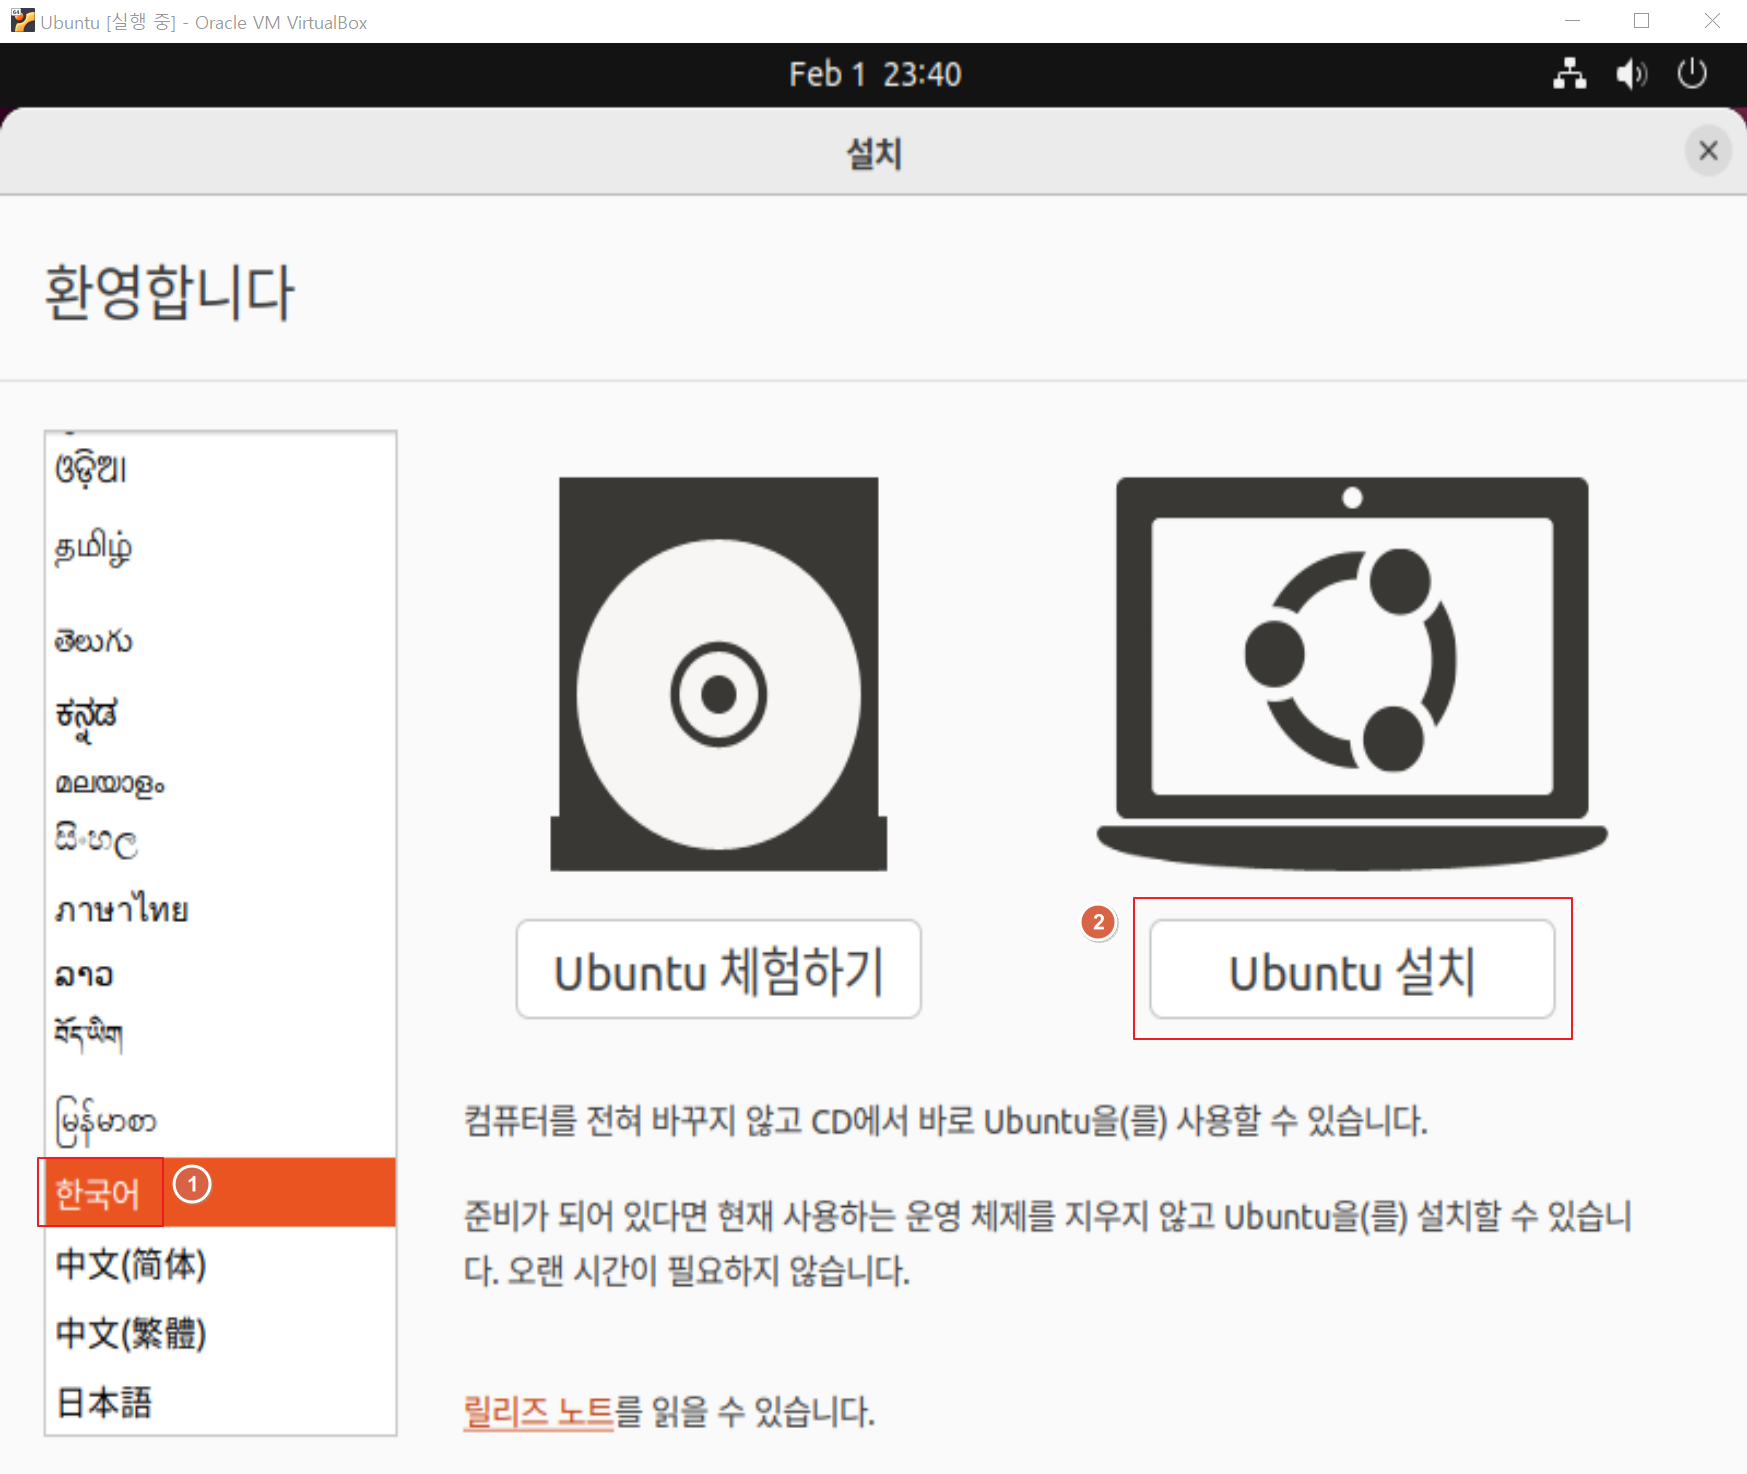Screen dimensions: 1747x1474
Task: Open the volume speaker icon in top bar
Action: 1632,74
